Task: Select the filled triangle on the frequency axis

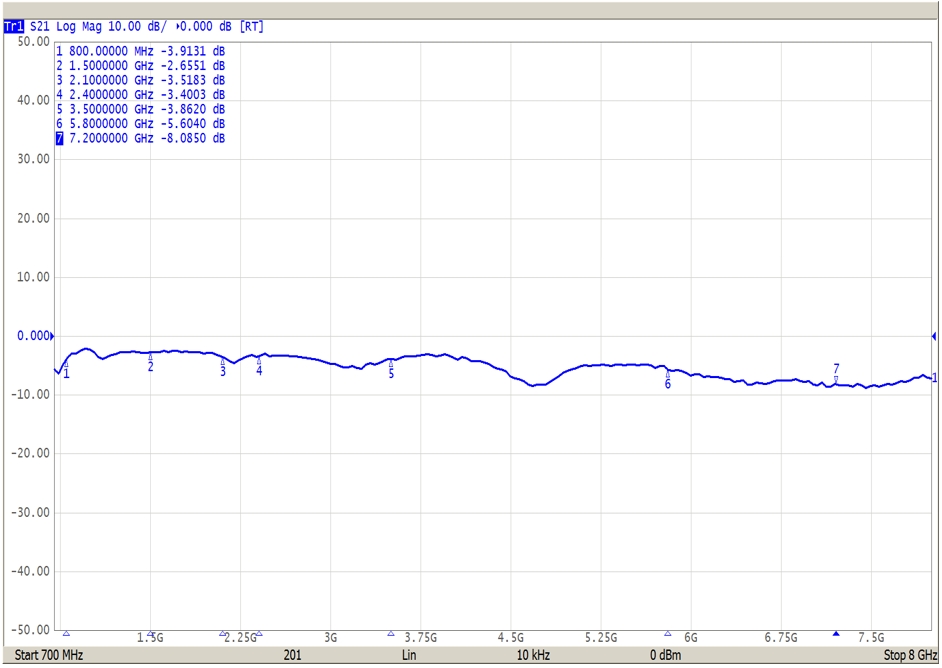Action: coord(836,634)
